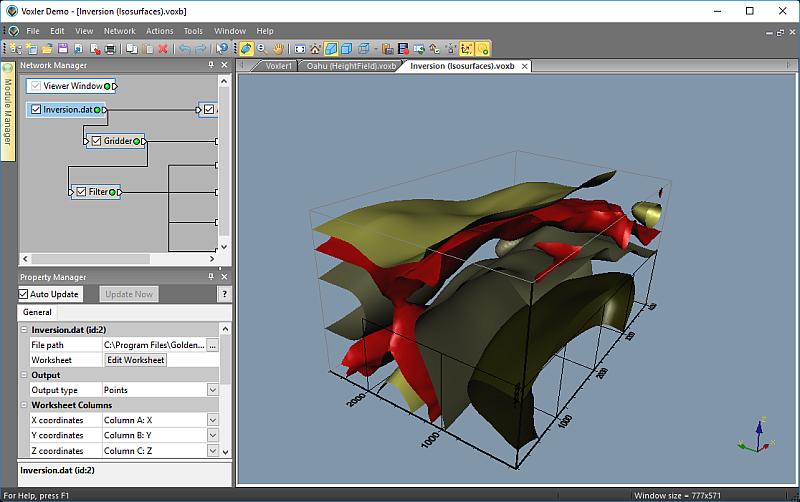Click the Print icon in the toolbar
This screenshot has height=502, width=800.
coord(111,48)
